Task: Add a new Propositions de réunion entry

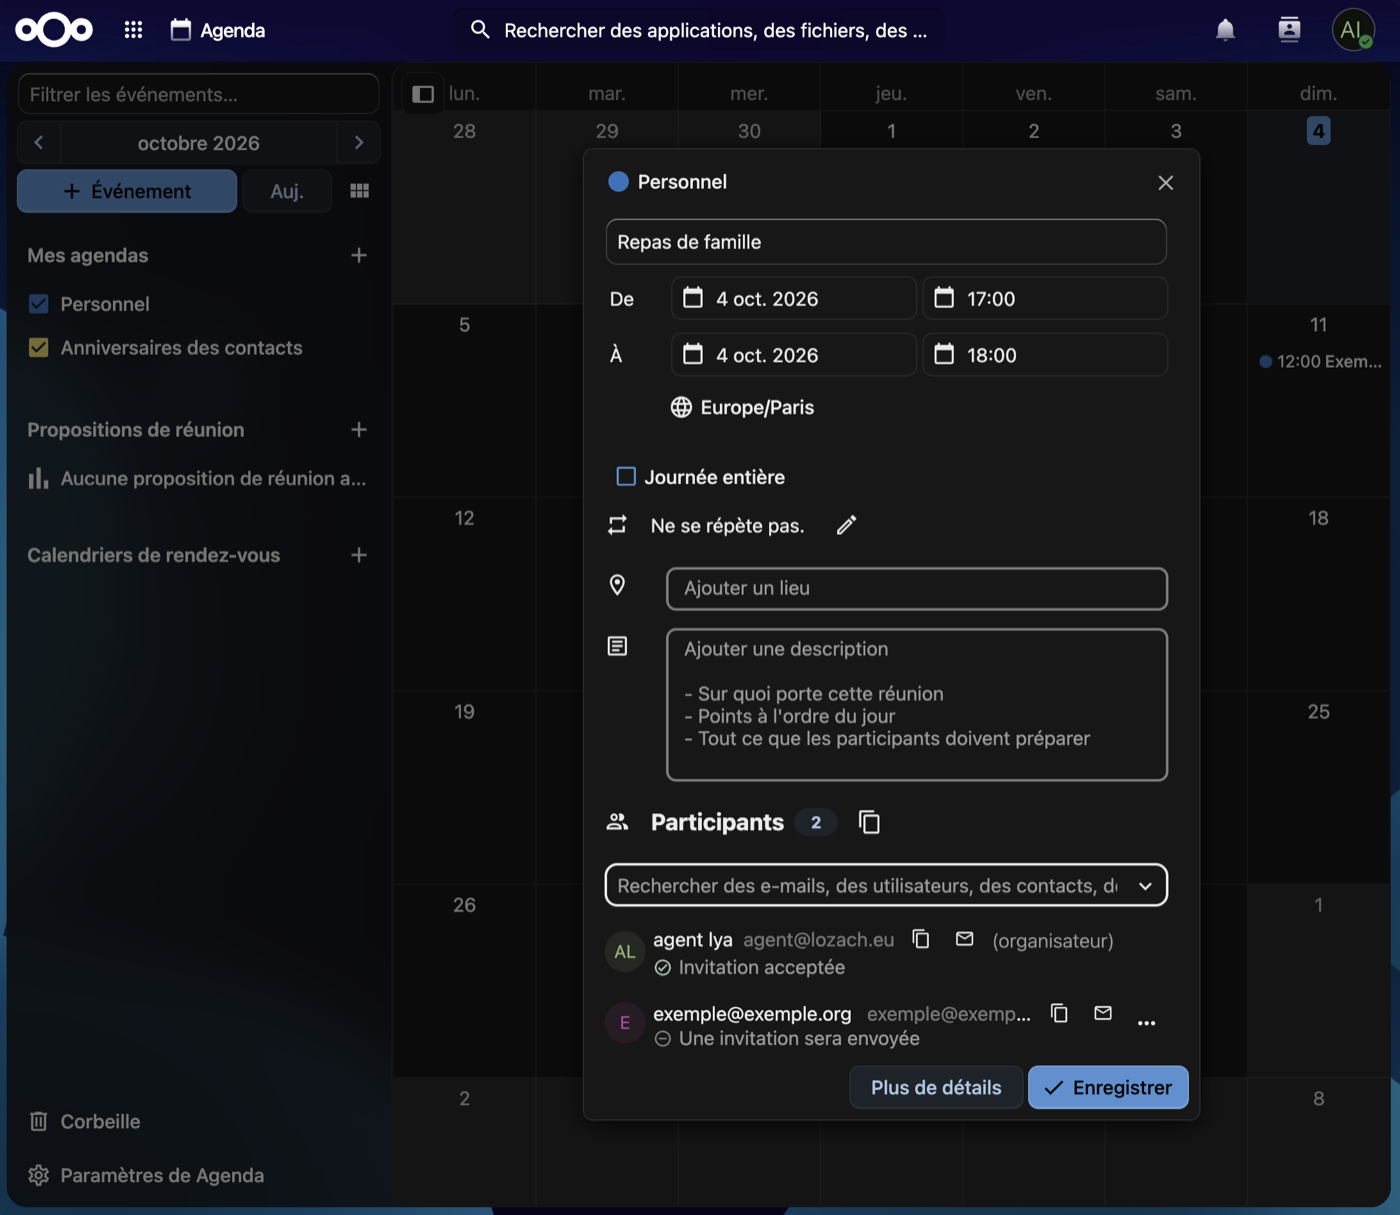Action: (x=359, y=429)
